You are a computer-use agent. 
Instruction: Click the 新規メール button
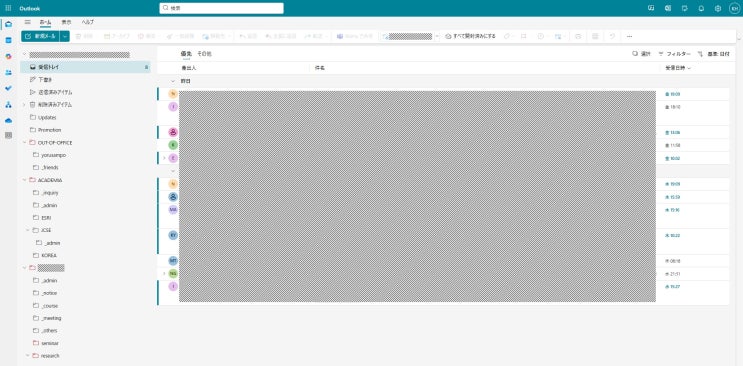40,36
